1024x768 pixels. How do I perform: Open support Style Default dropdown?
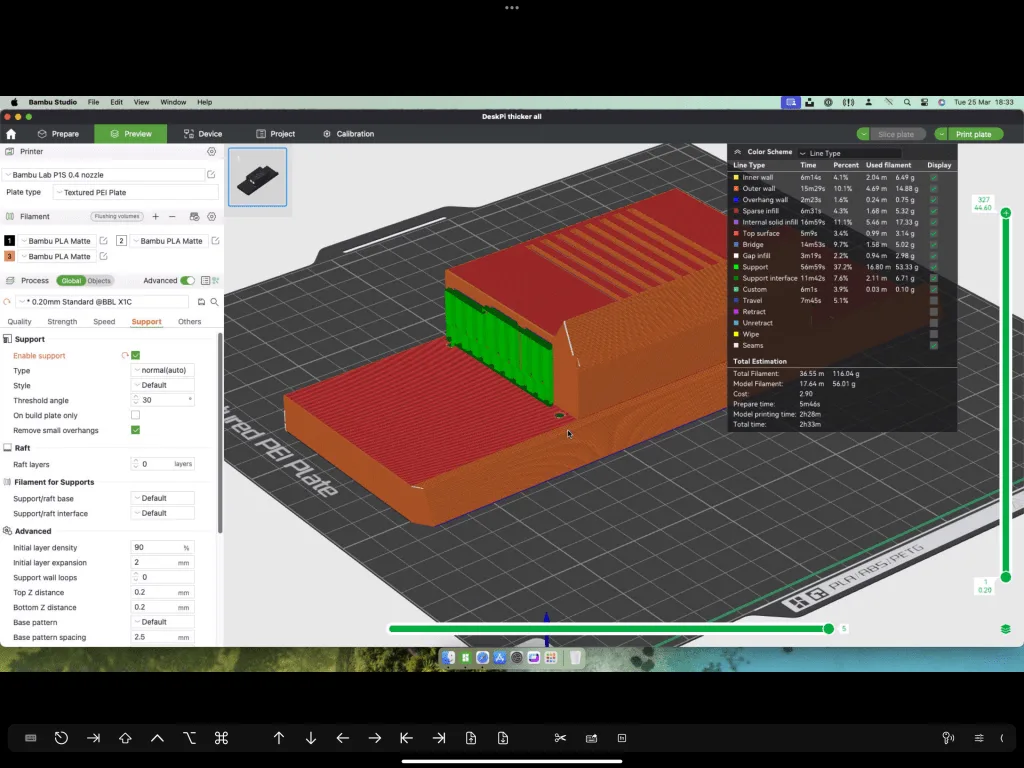click(x=163, y=385)
